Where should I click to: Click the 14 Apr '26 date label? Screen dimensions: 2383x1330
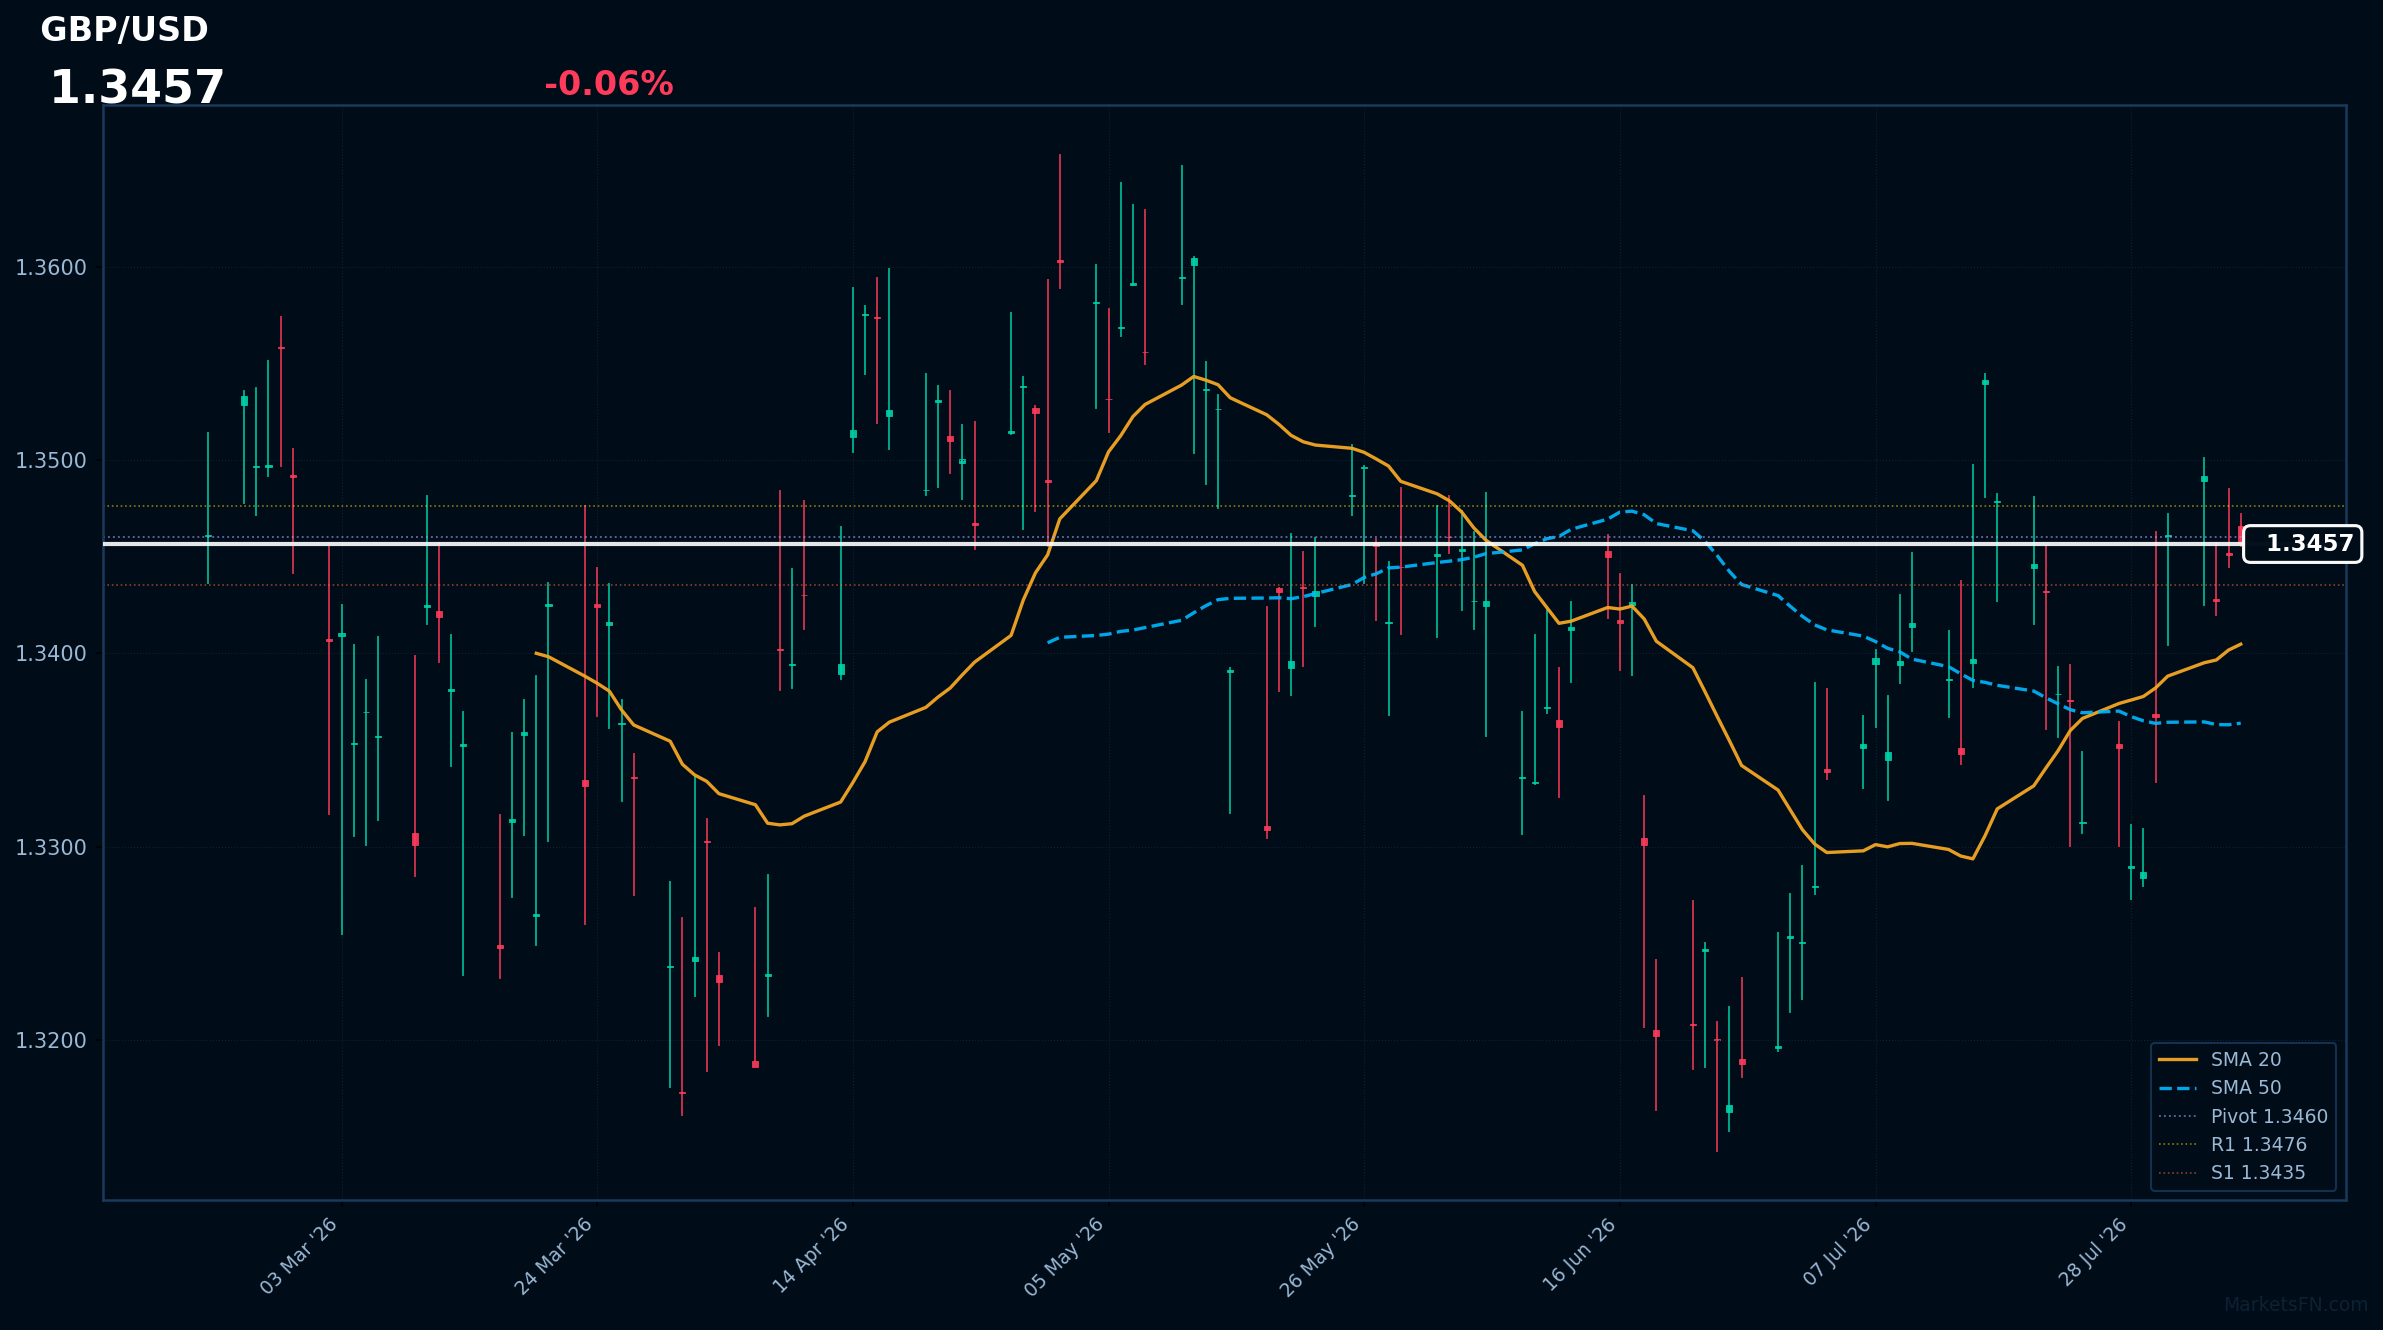(810, 1256)
